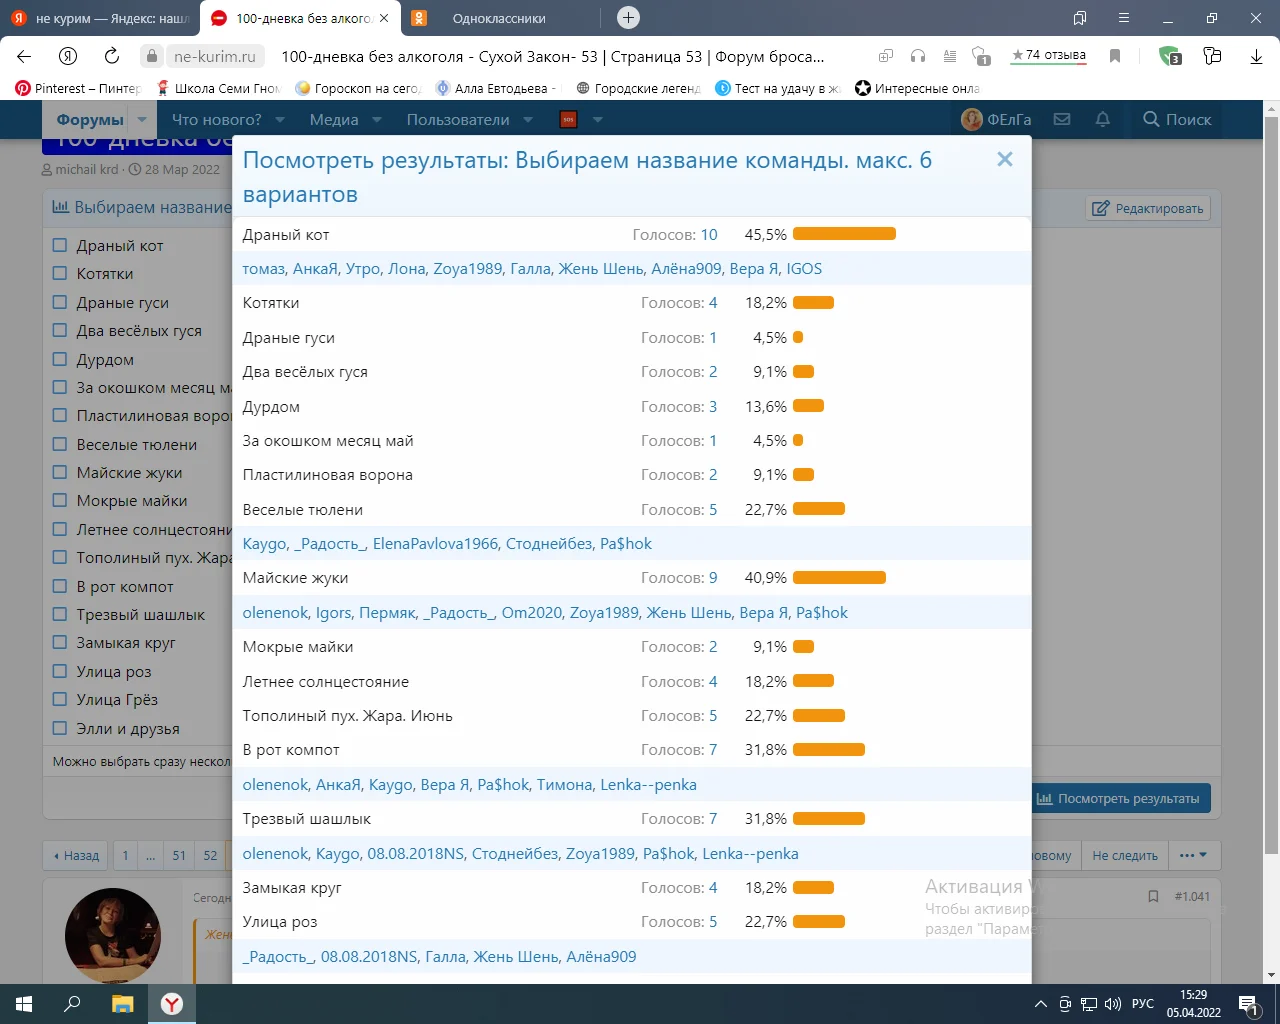
Task: Select the Элли и друзья checkbox
Action: point(60,728)
